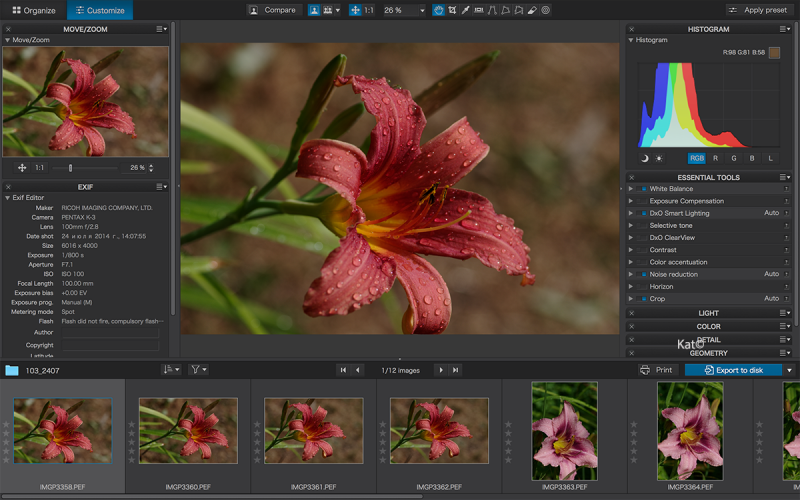The height and width of the screenshot is (500, 800).
Task: Open the Export to disk dropdown arrow
Action: tap(789, 370)
